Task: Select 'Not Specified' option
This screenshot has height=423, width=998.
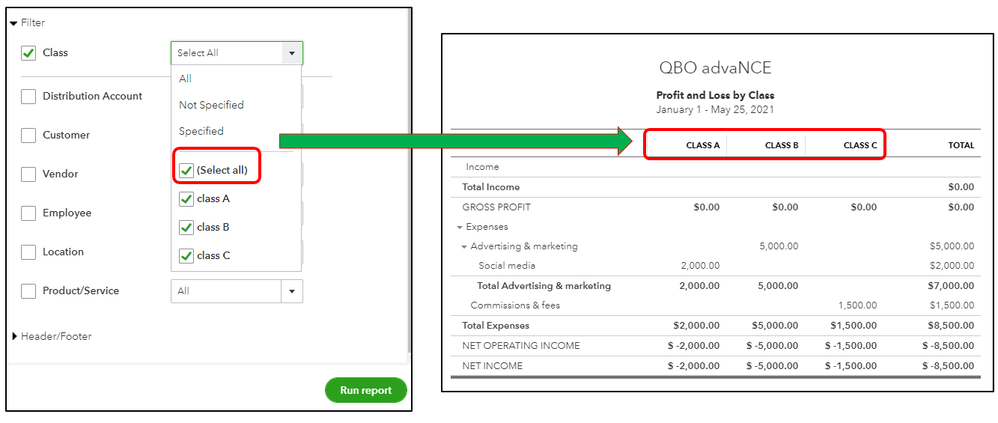Action: click(x=211, y=105)
